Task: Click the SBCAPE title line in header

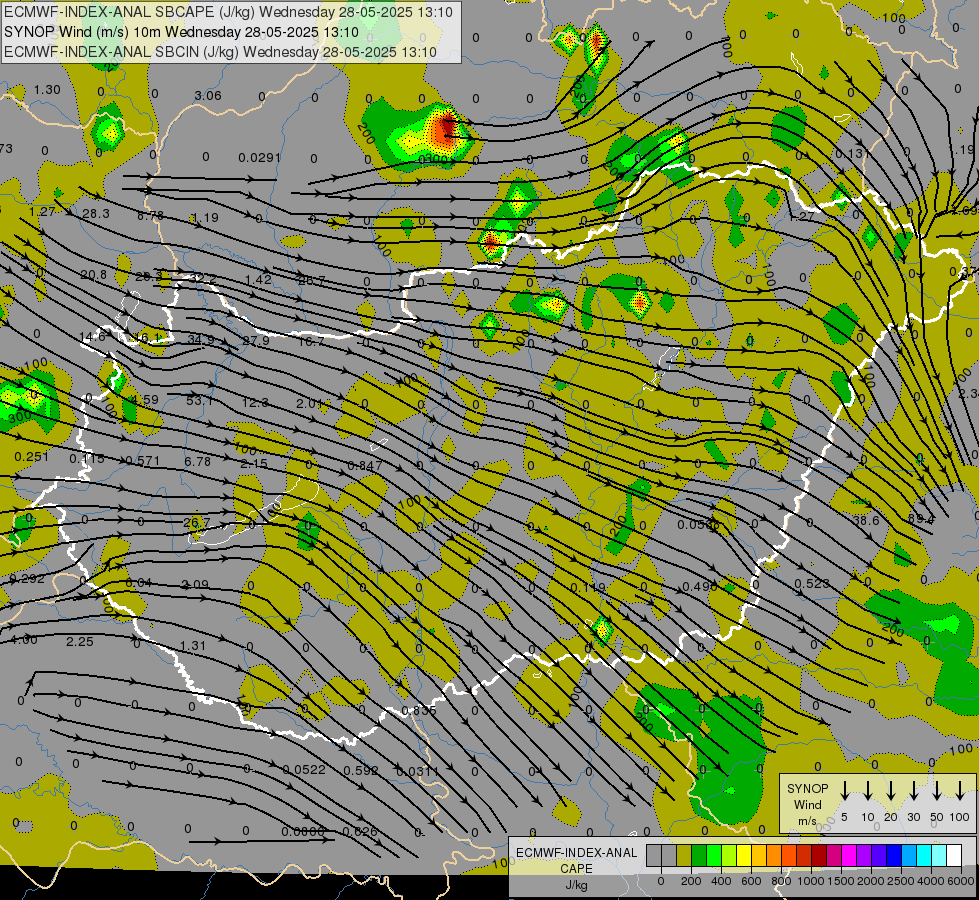Action: pyautogui.click(x=229, y=12)
